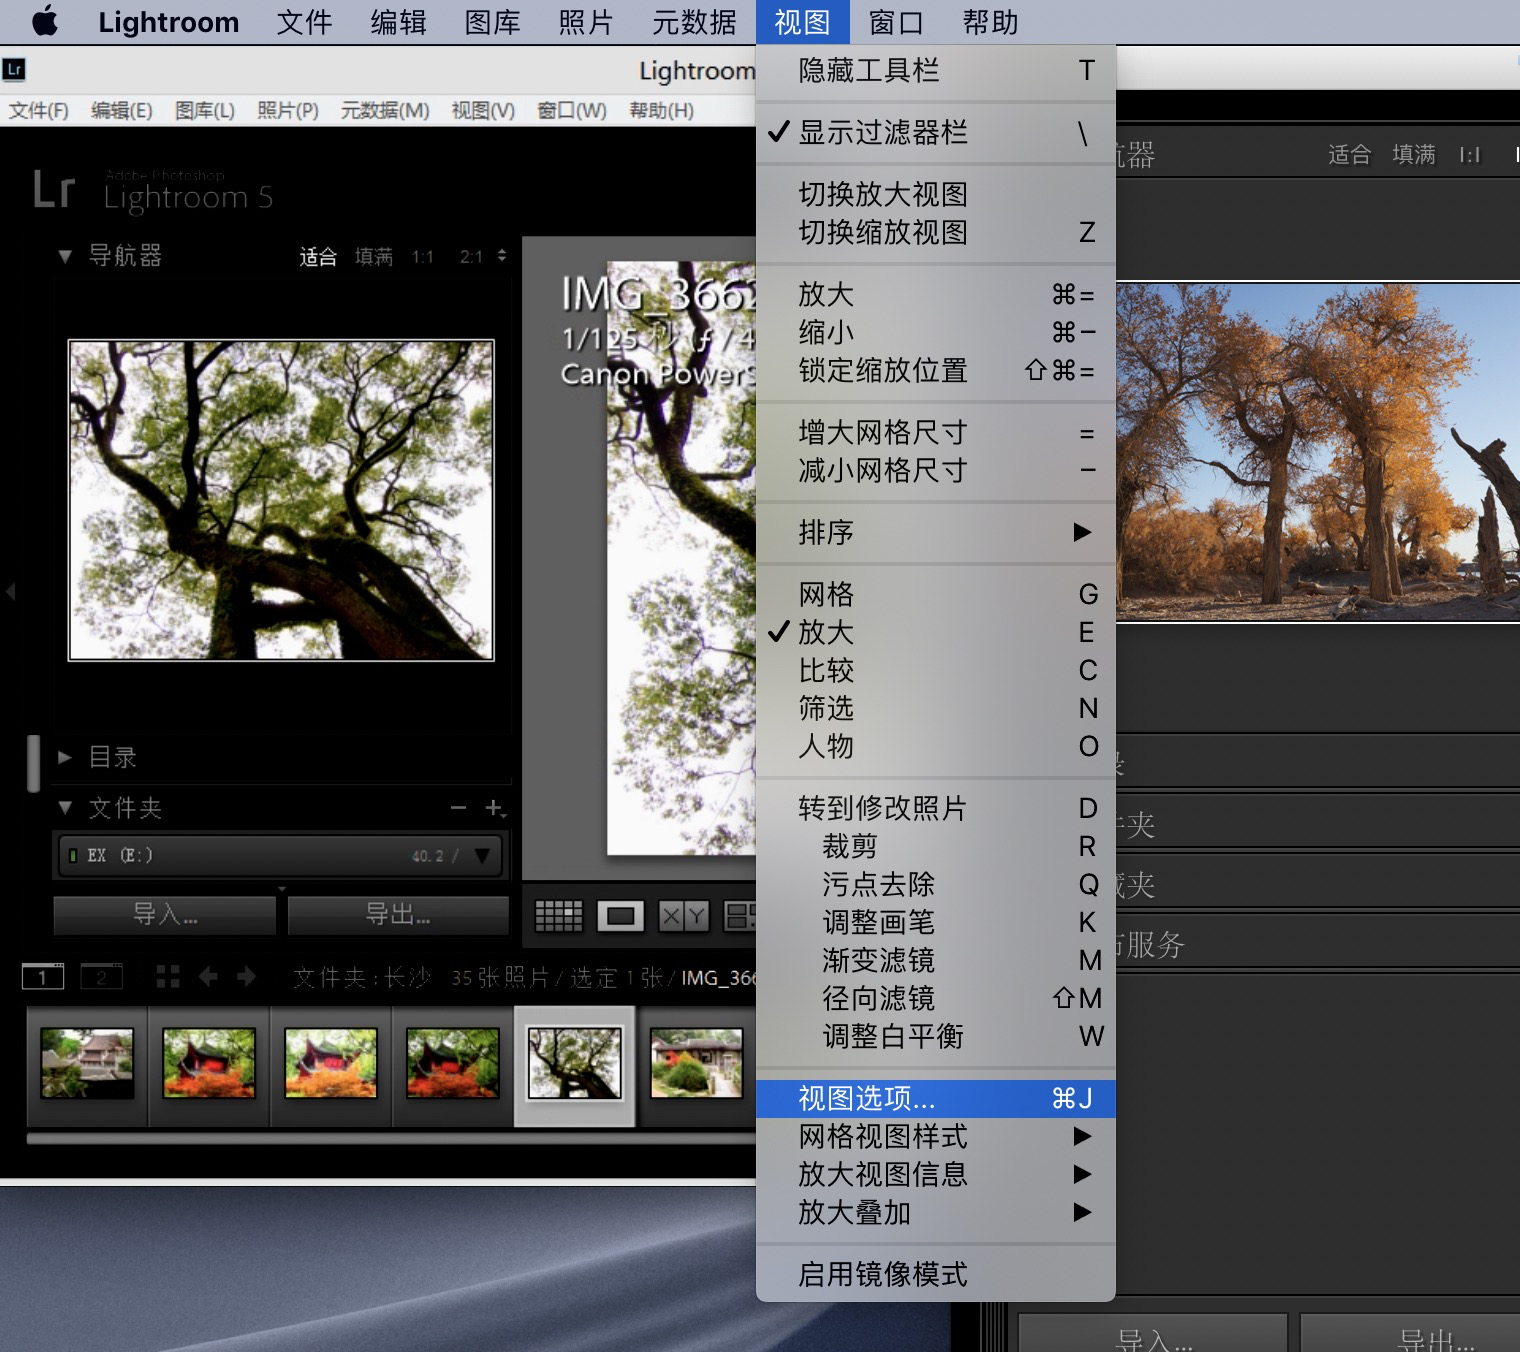Screen dimensions: 1520x1352
Task: Open the 文件 menu in the macOS menu bar
Action: click(304, 22)
